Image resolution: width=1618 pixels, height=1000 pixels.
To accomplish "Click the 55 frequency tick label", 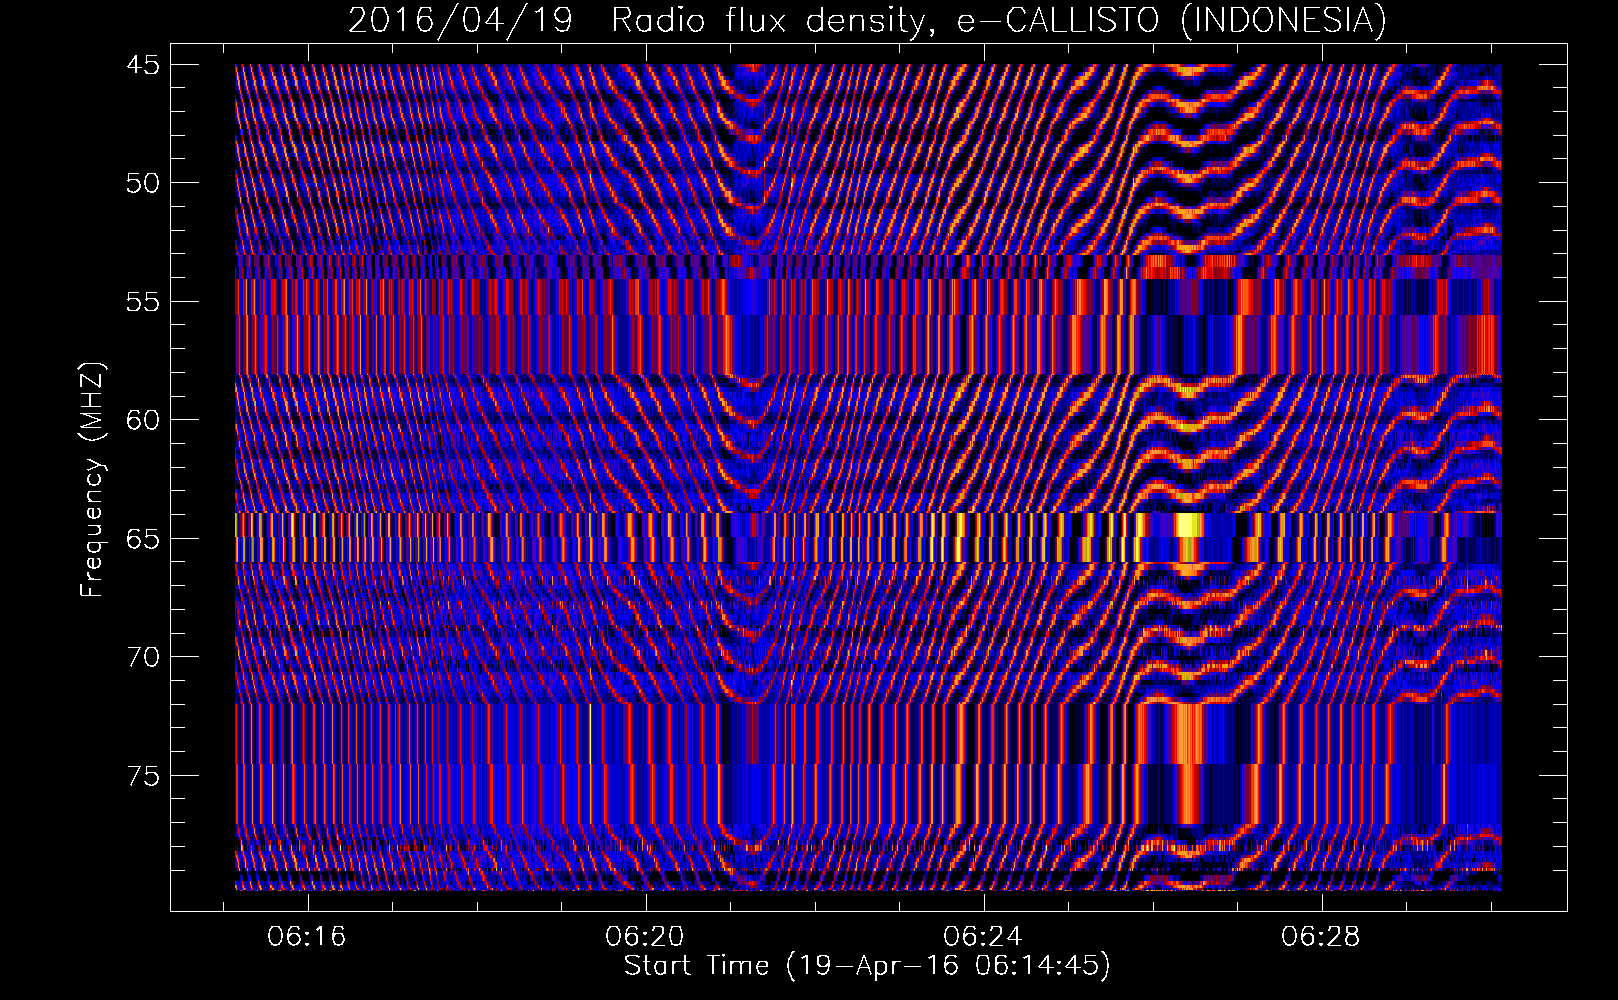I will point(142,302).
